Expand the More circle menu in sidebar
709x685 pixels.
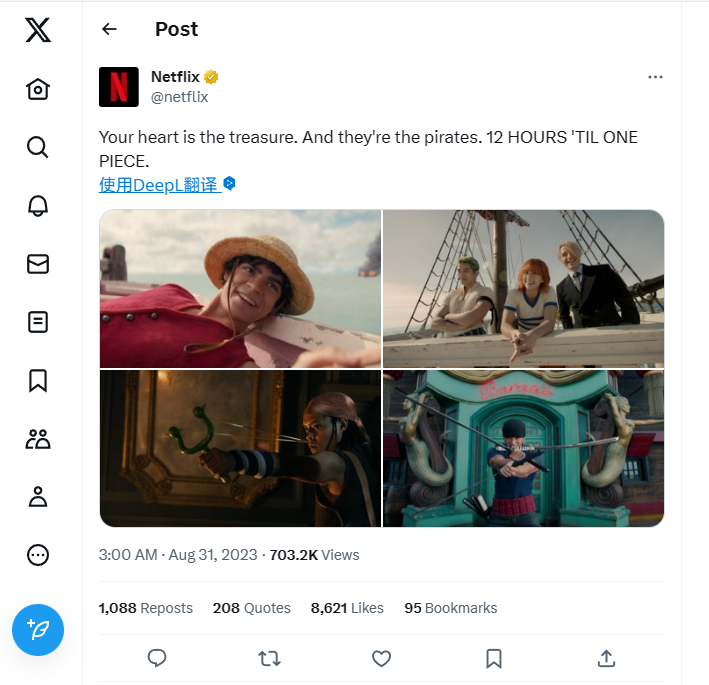tap(38, 555)
